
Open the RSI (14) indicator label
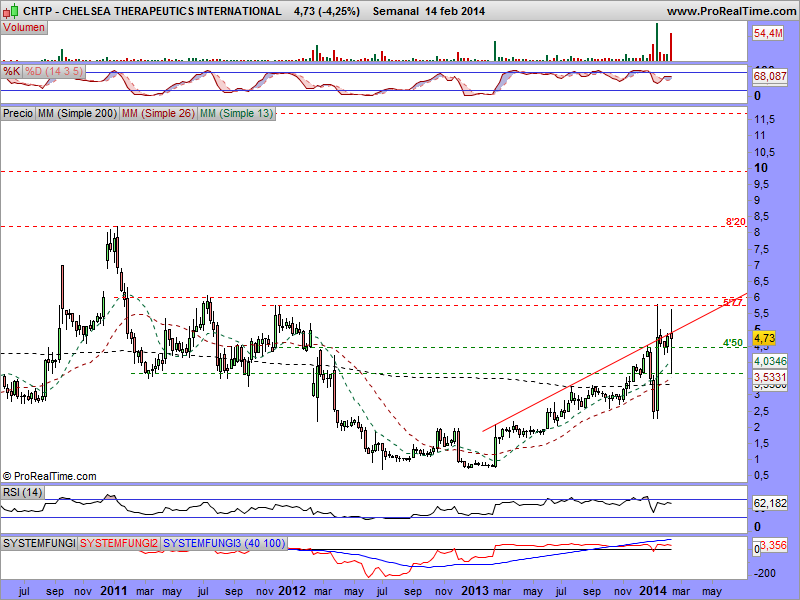coord(22,492)
